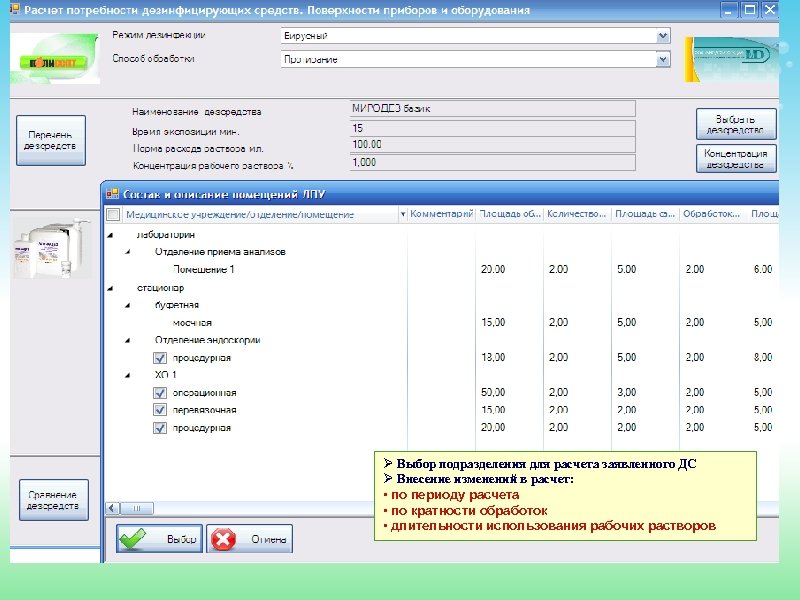Sort by the Обработок... column header
Image resolution: width=800 pixels, height=600 pixels.
(713, 214)
